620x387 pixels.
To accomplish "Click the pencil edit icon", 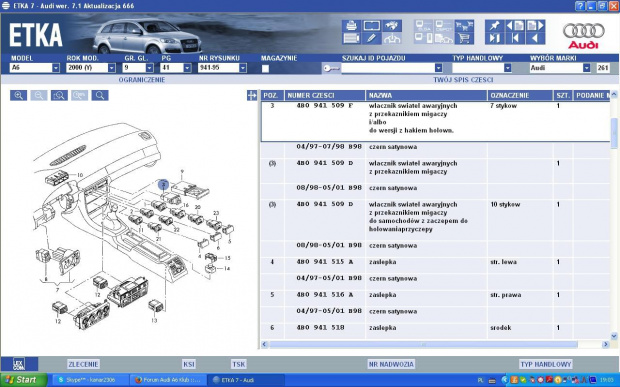I will 371,38.
